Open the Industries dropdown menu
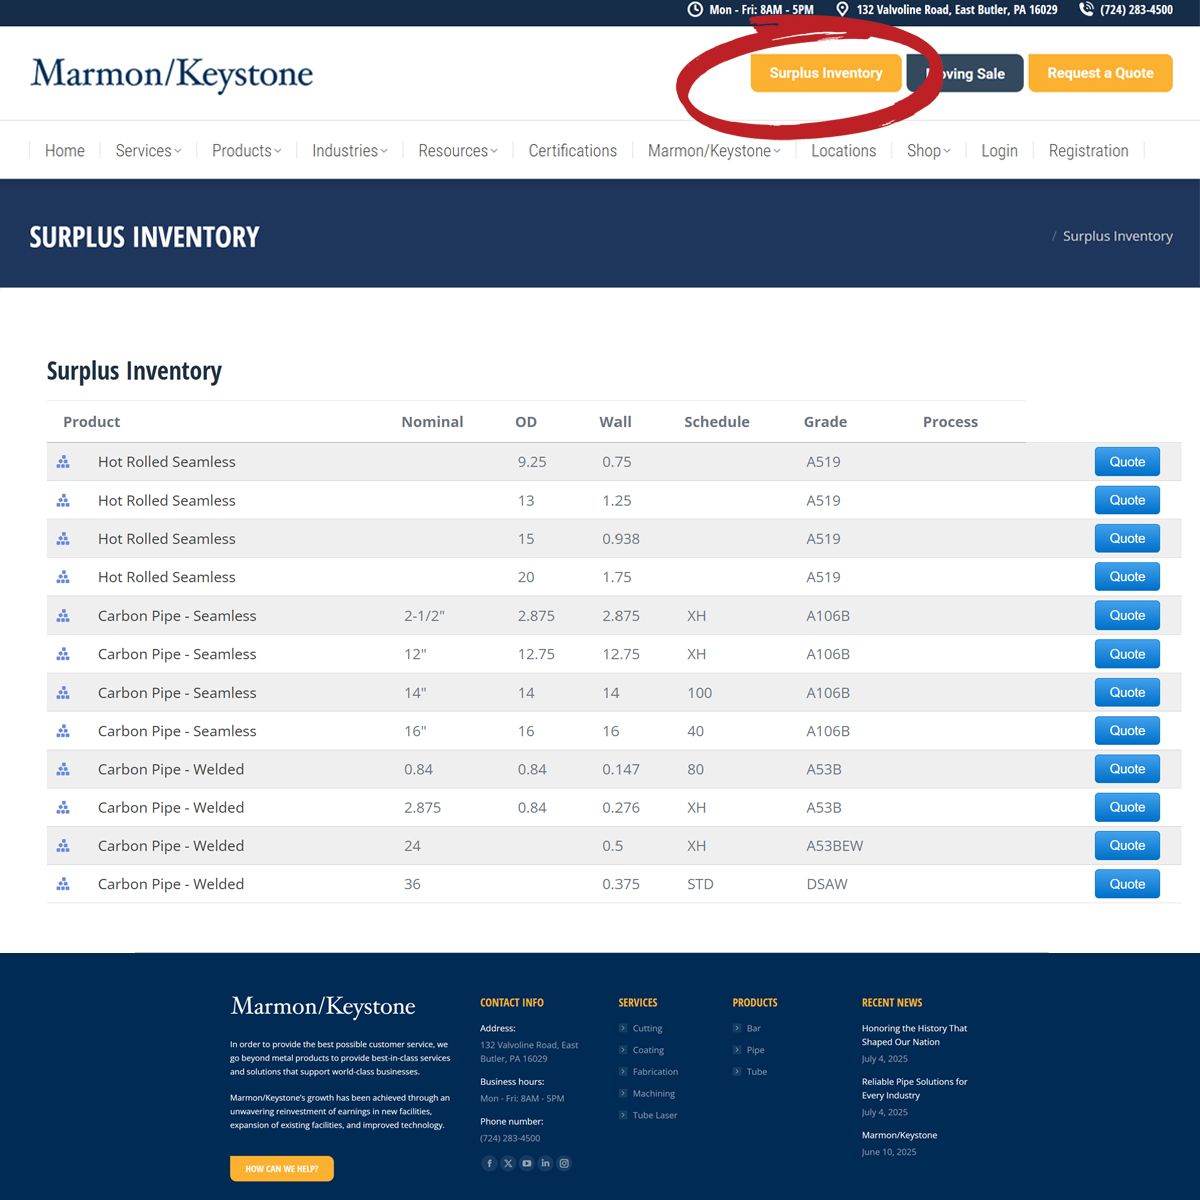Viewport: 1200px width, 1200px height. point(349,151)
